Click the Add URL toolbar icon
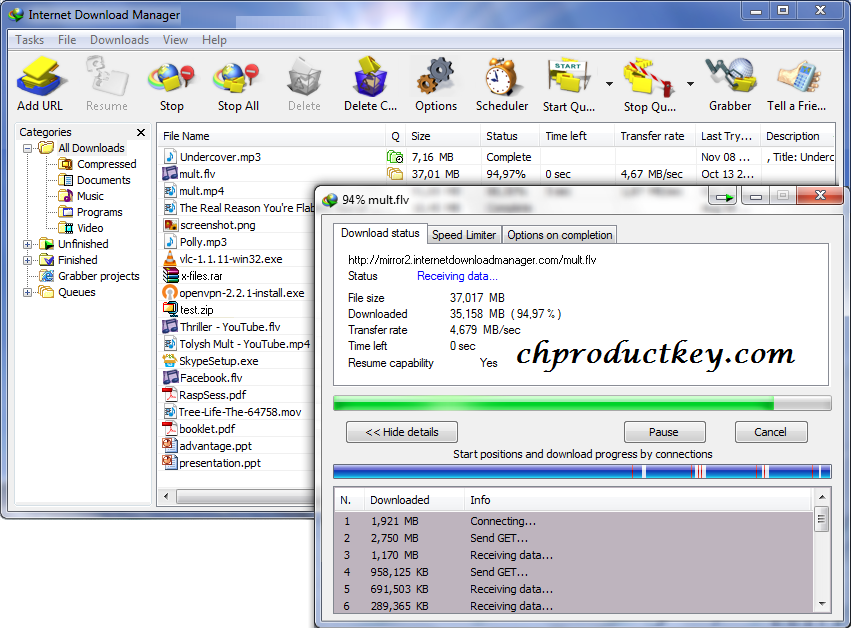The width and height of the screenshot is (851, 628). point(40,77)
